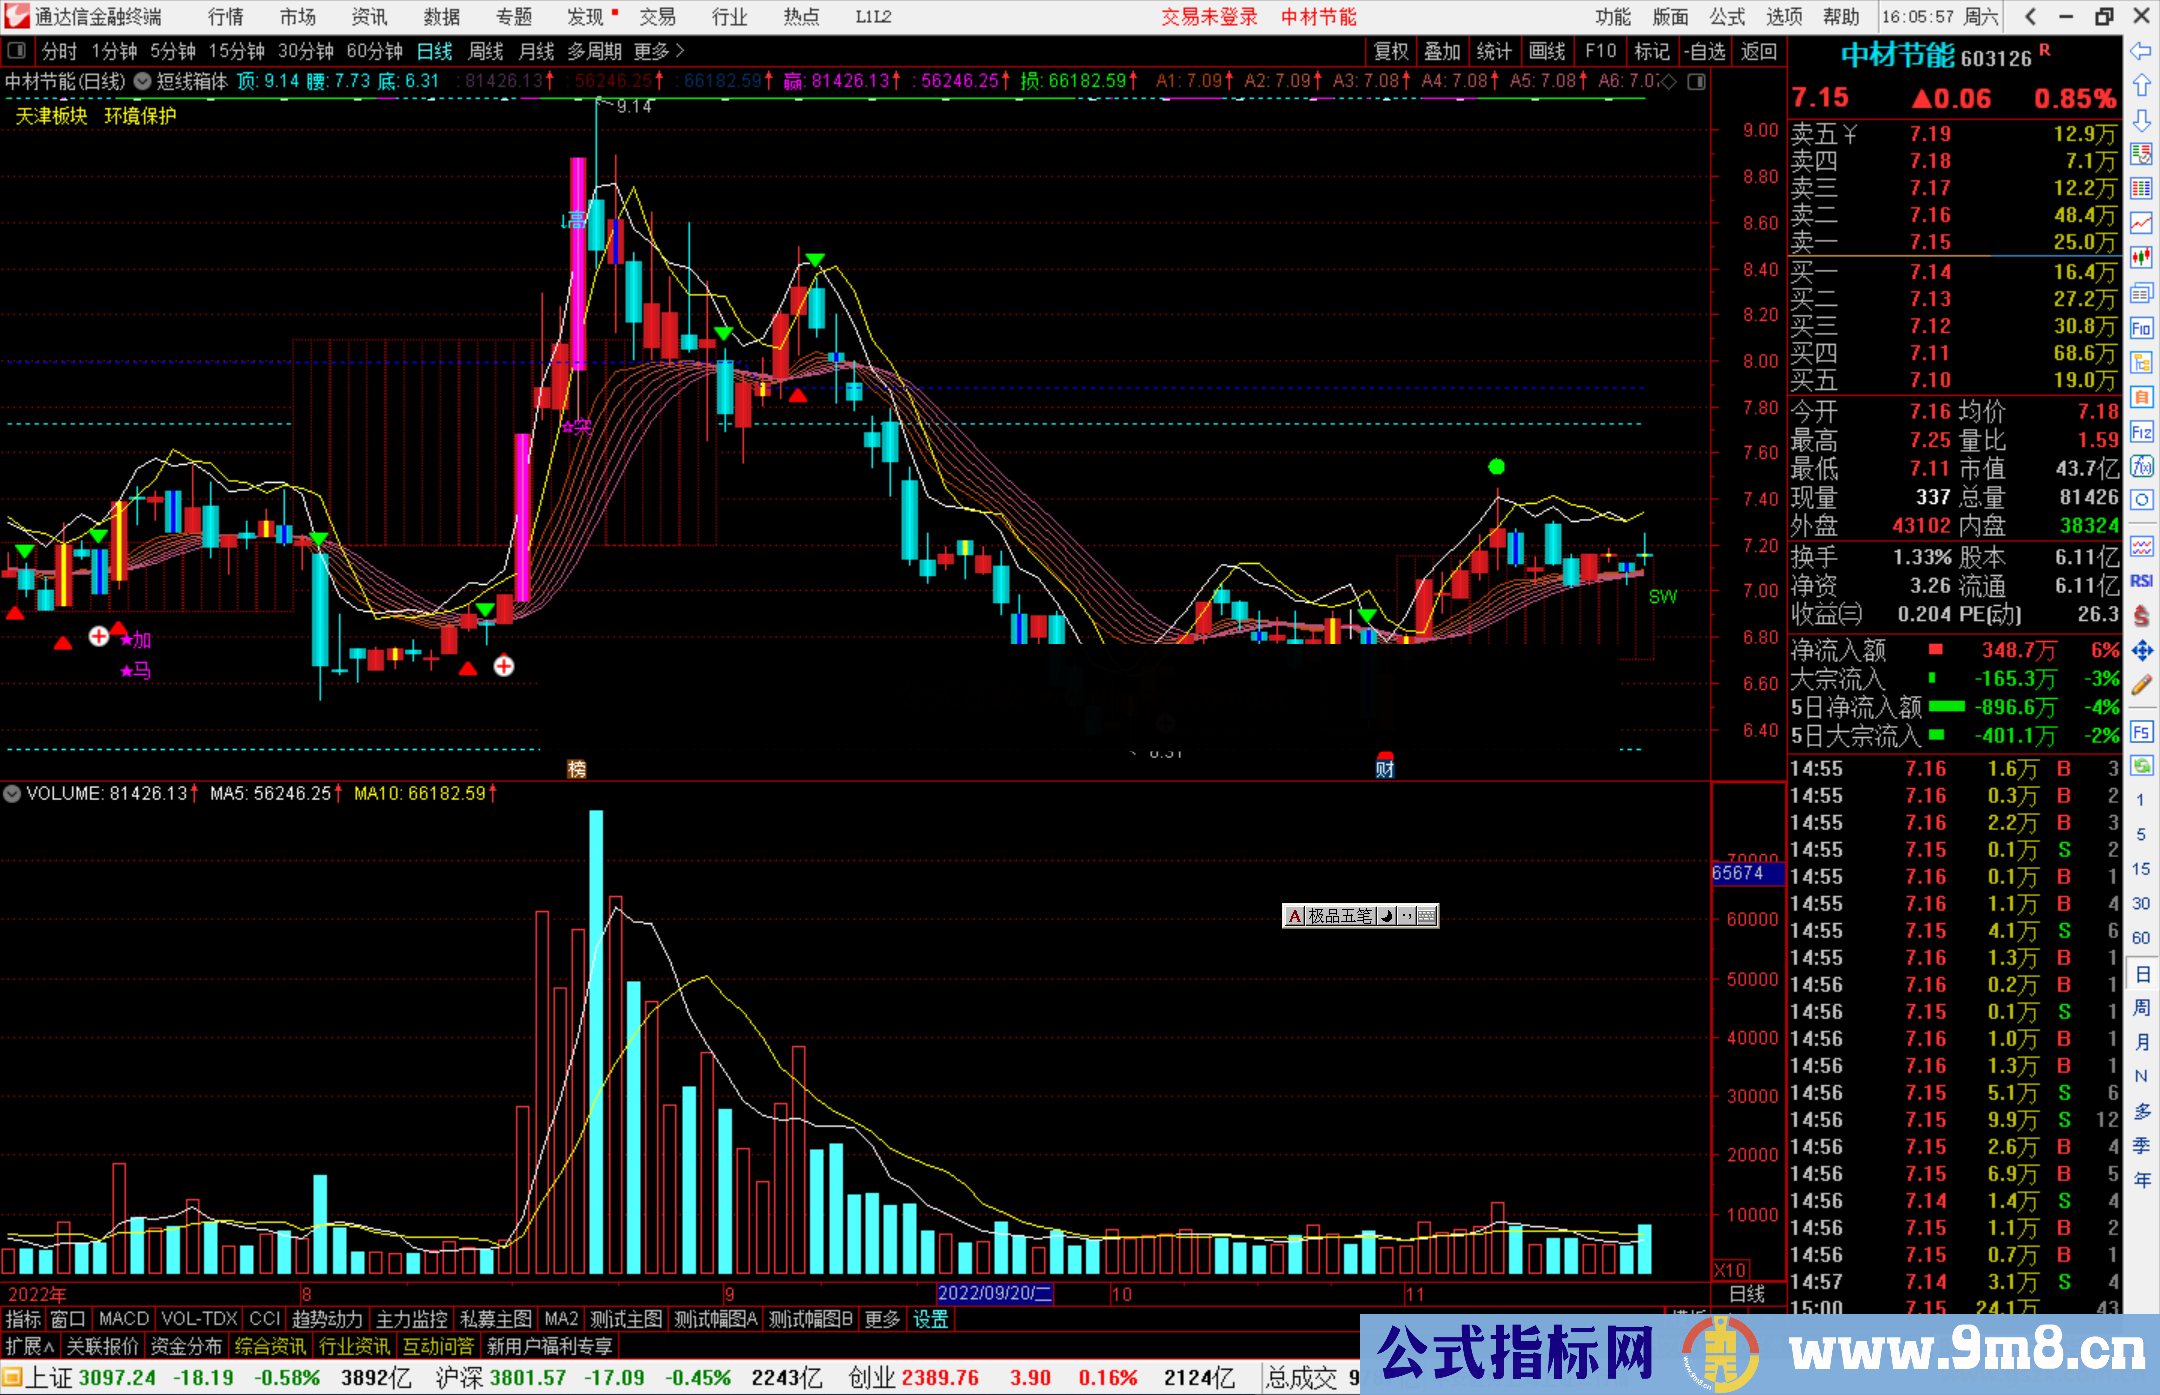Click the candlestick chart sidebar icon

[x=2141, y=258]
